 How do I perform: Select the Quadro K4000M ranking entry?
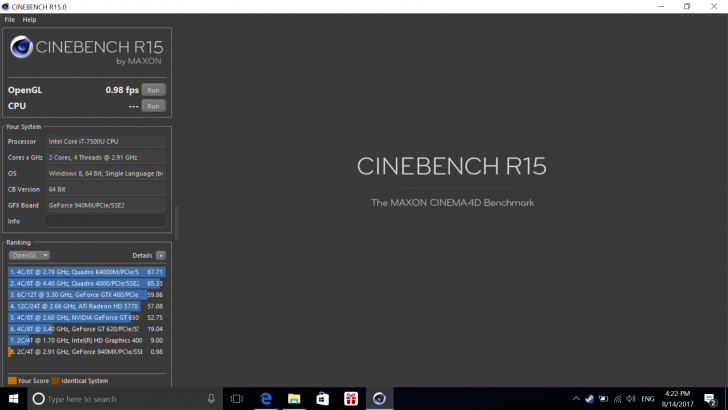[85, 271]
